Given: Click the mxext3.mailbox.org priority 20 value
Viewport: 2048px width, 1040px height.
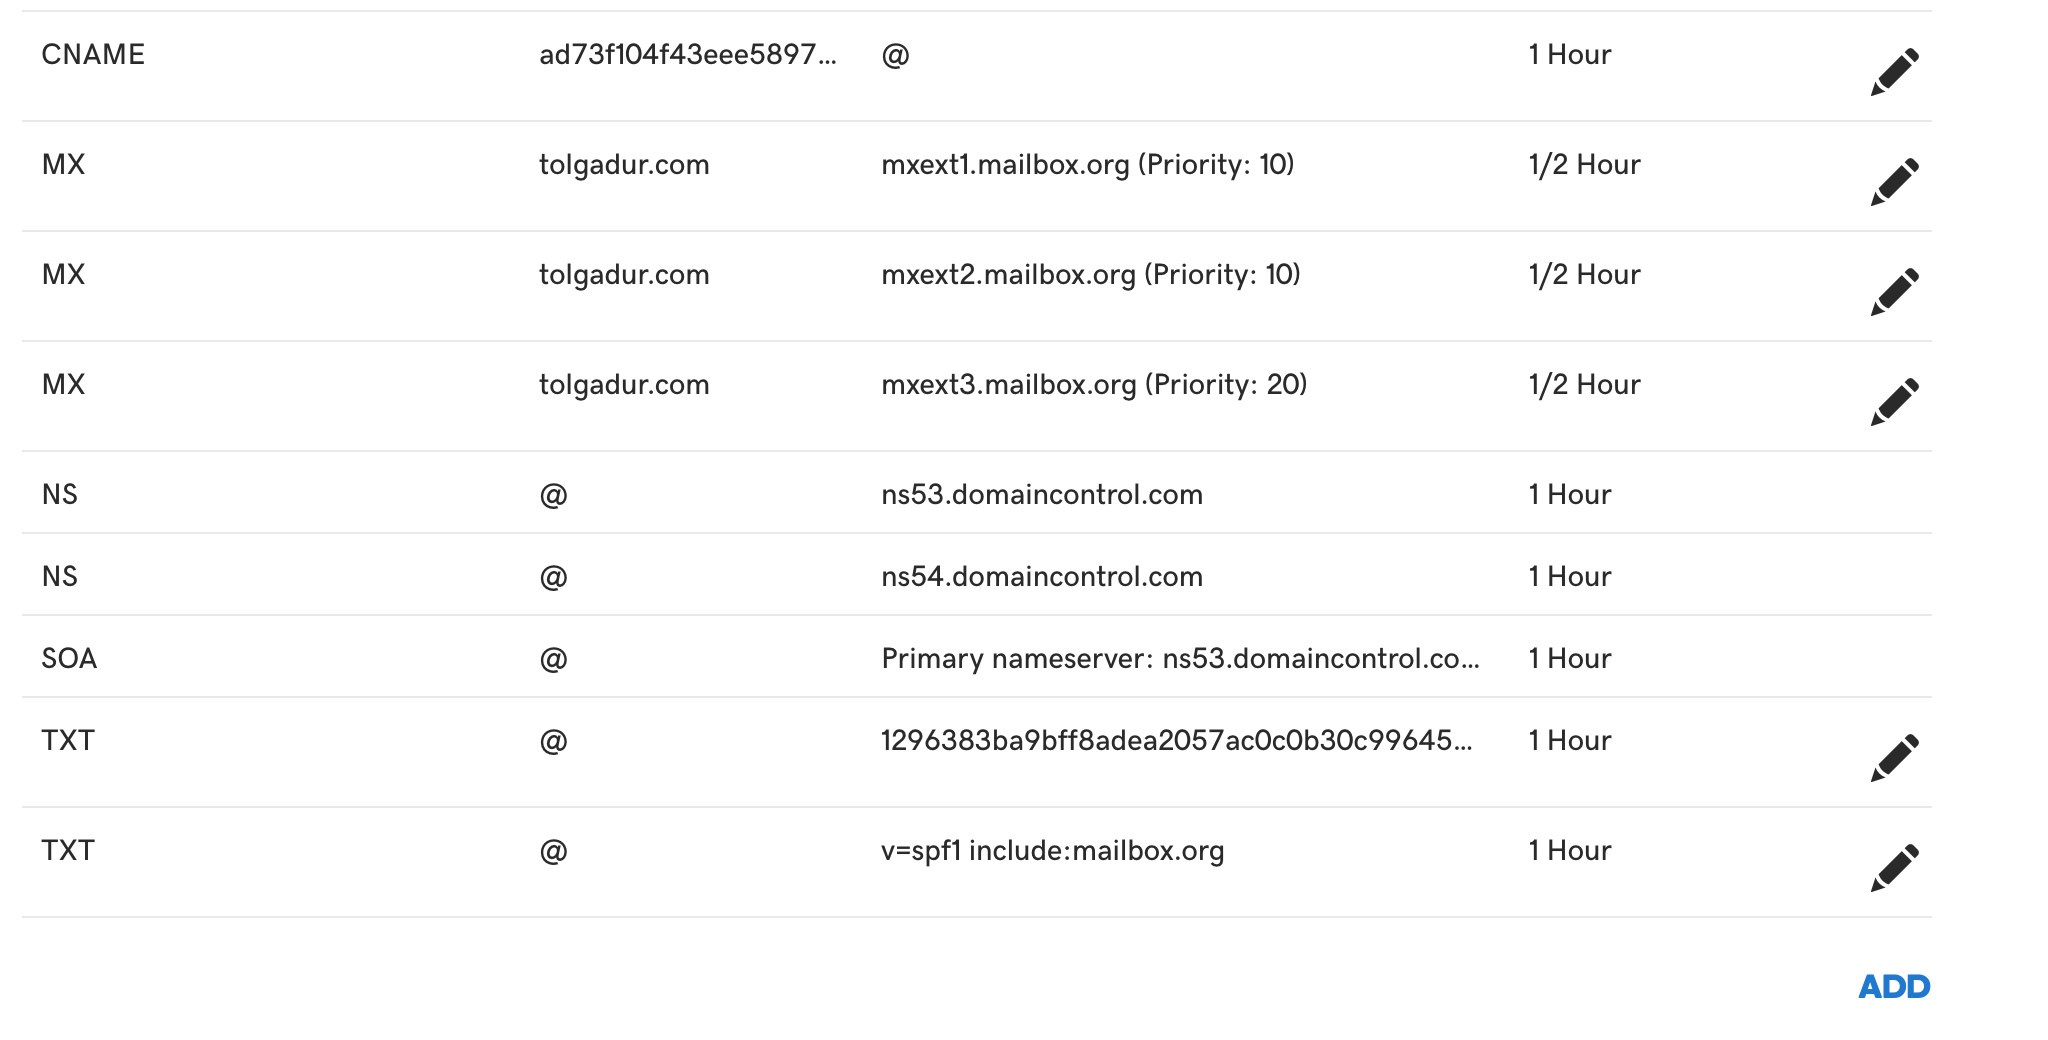Looking at the screenshot, I should coord(1094,385).
